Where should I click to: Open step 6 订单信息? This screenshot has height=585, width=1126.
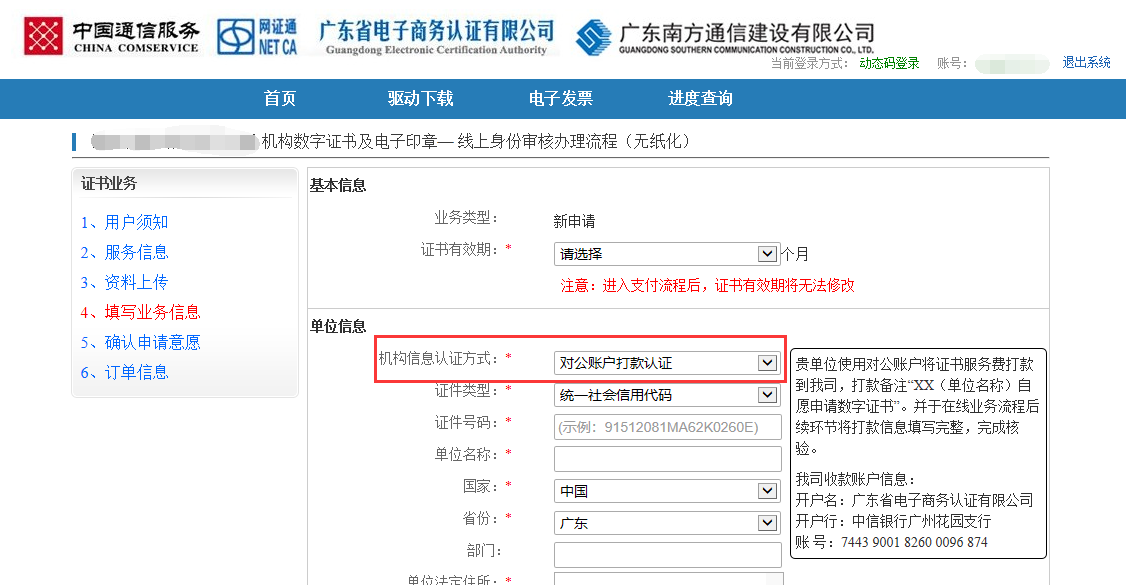click(x=125, y=372)
